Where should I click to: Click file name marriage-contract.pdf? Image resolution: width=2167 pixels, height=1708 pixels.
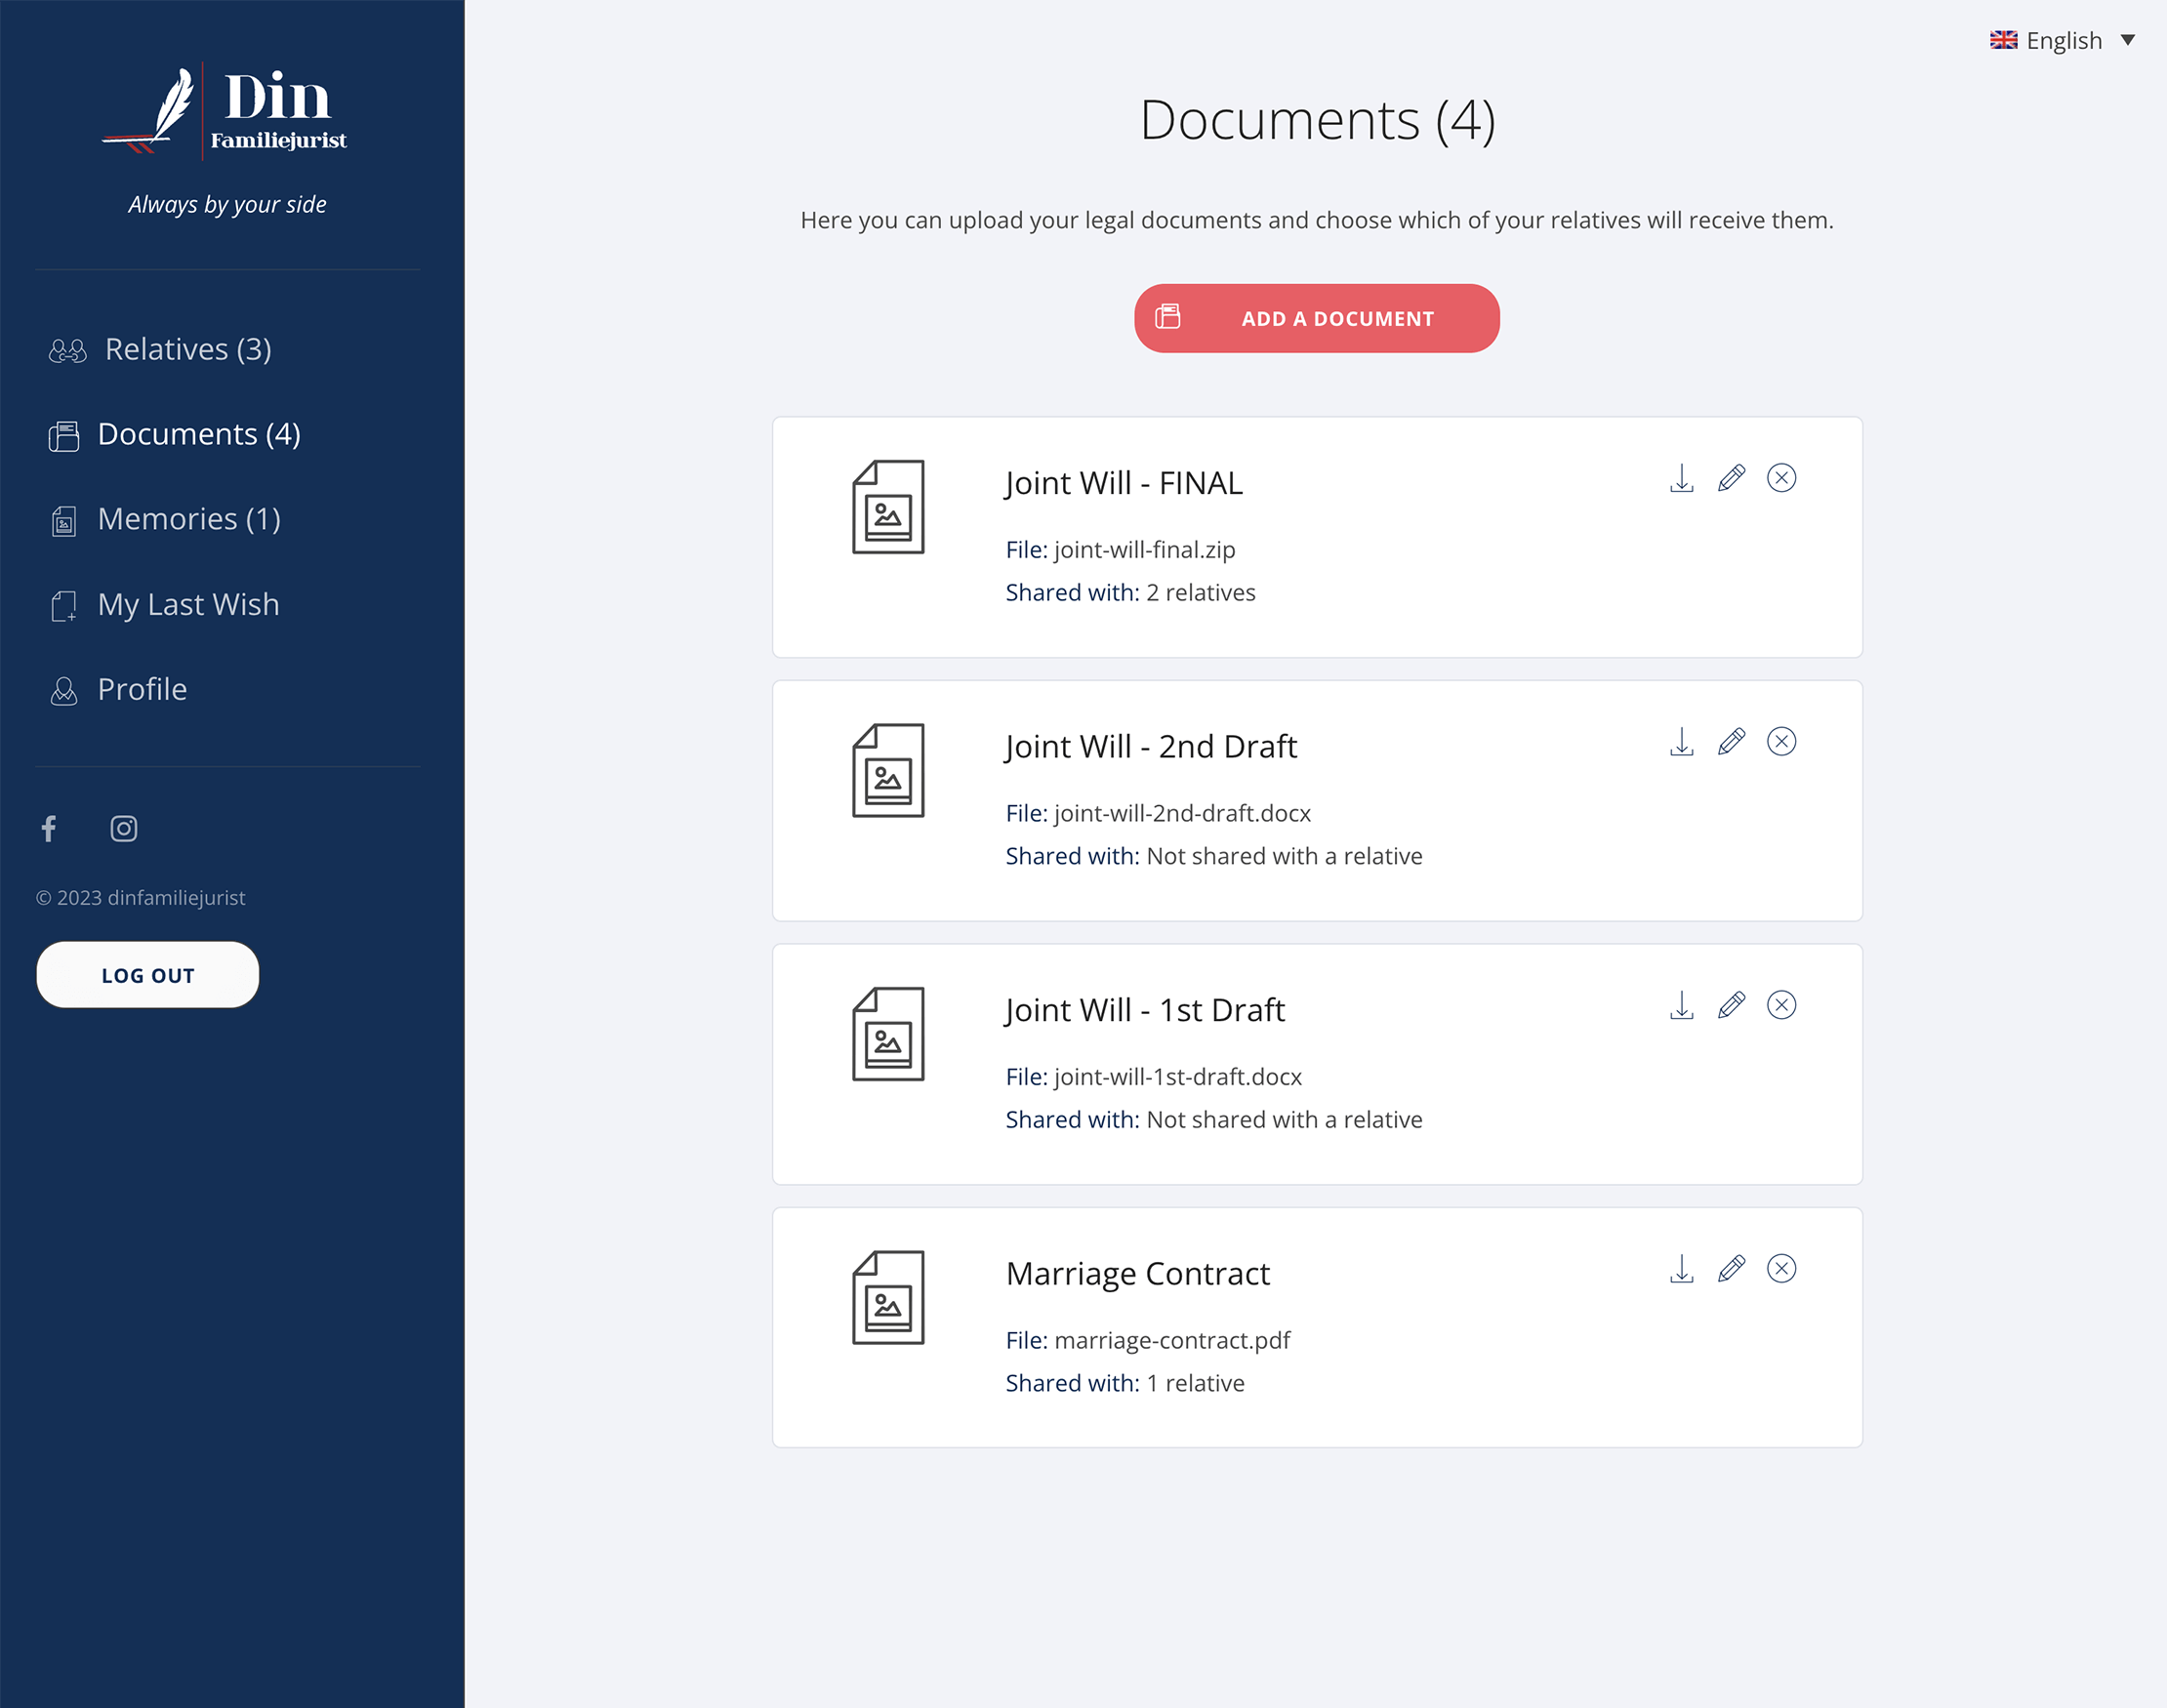tap(1172, 1340)
